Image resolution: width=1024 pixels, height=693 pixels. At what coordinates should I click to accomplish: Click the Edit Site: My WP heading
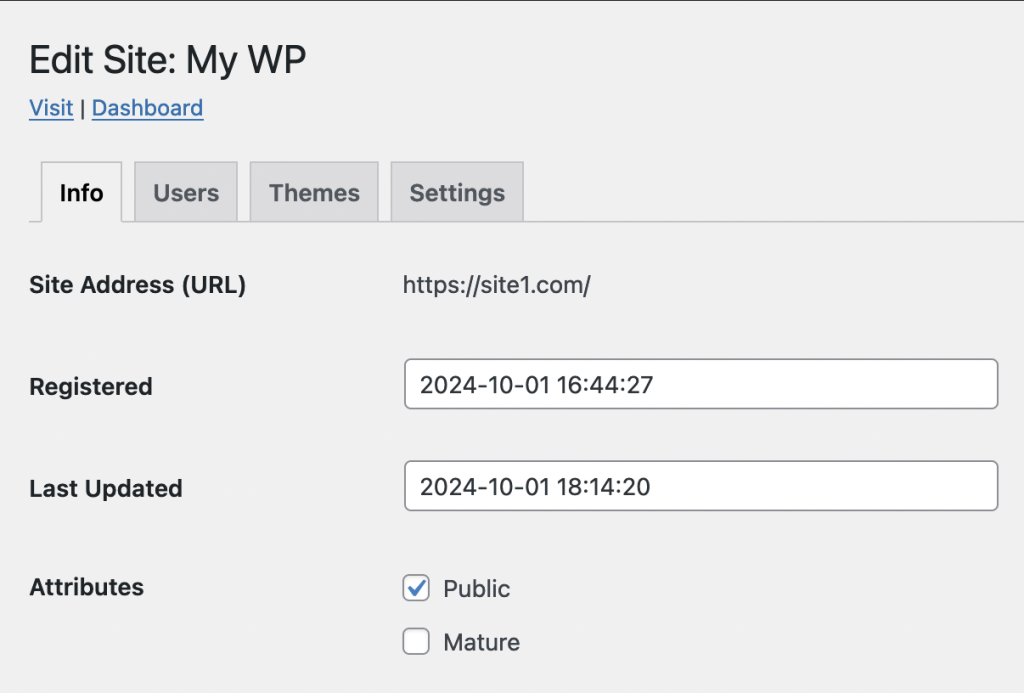pos(167,61)
